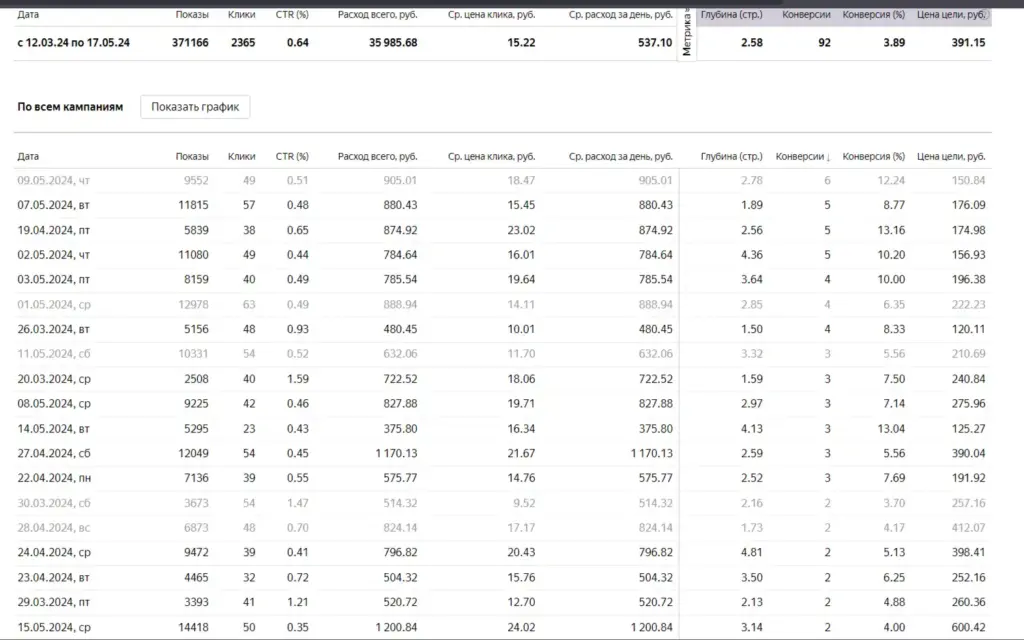
Task: Sort table by the Дата column header
Action: (x=28, y=156)
